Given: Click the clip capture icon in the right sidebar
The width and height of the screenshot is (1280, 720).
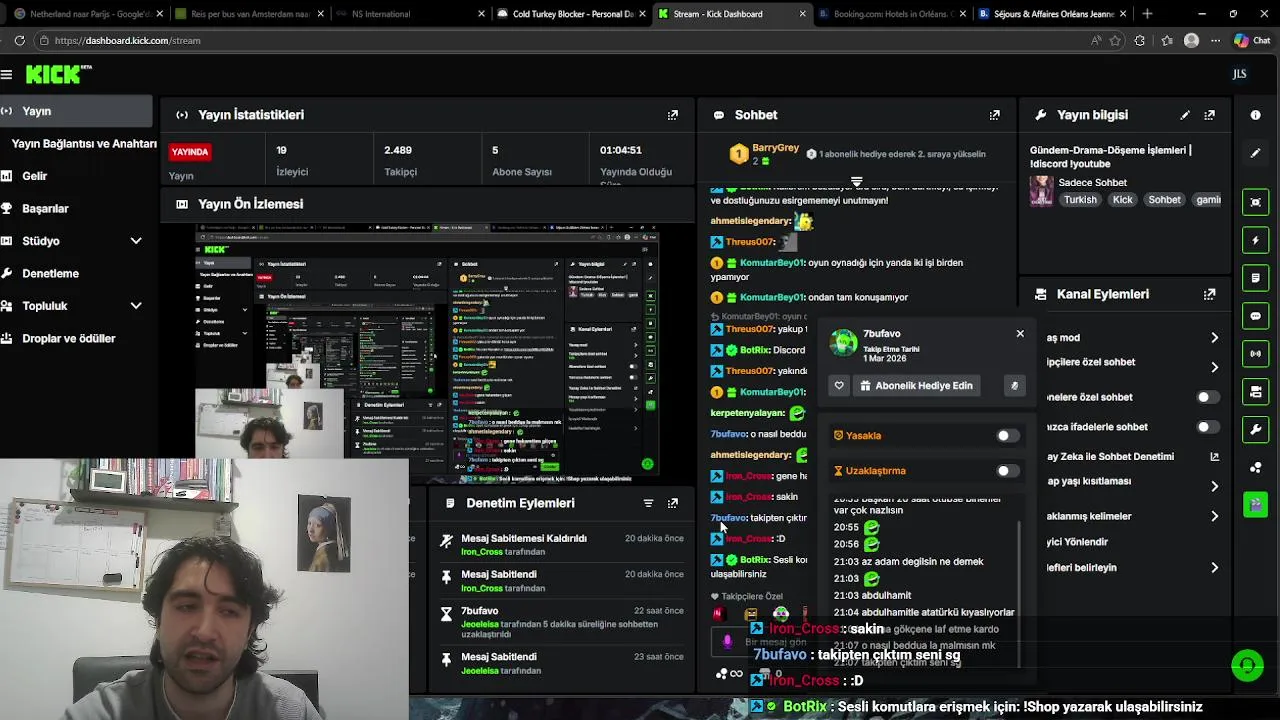Looking at the screenshot, I should [x=1255, y=202].
